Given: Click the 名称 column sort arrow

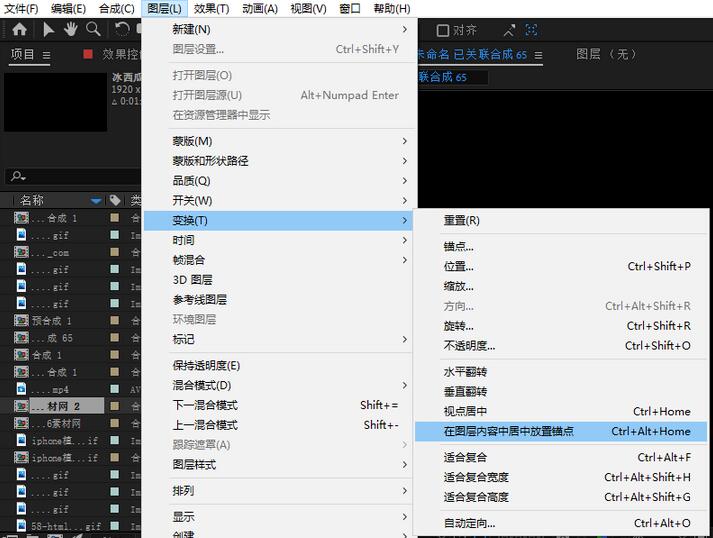Looking at the screenshot, I should click(x=96, y=200).
